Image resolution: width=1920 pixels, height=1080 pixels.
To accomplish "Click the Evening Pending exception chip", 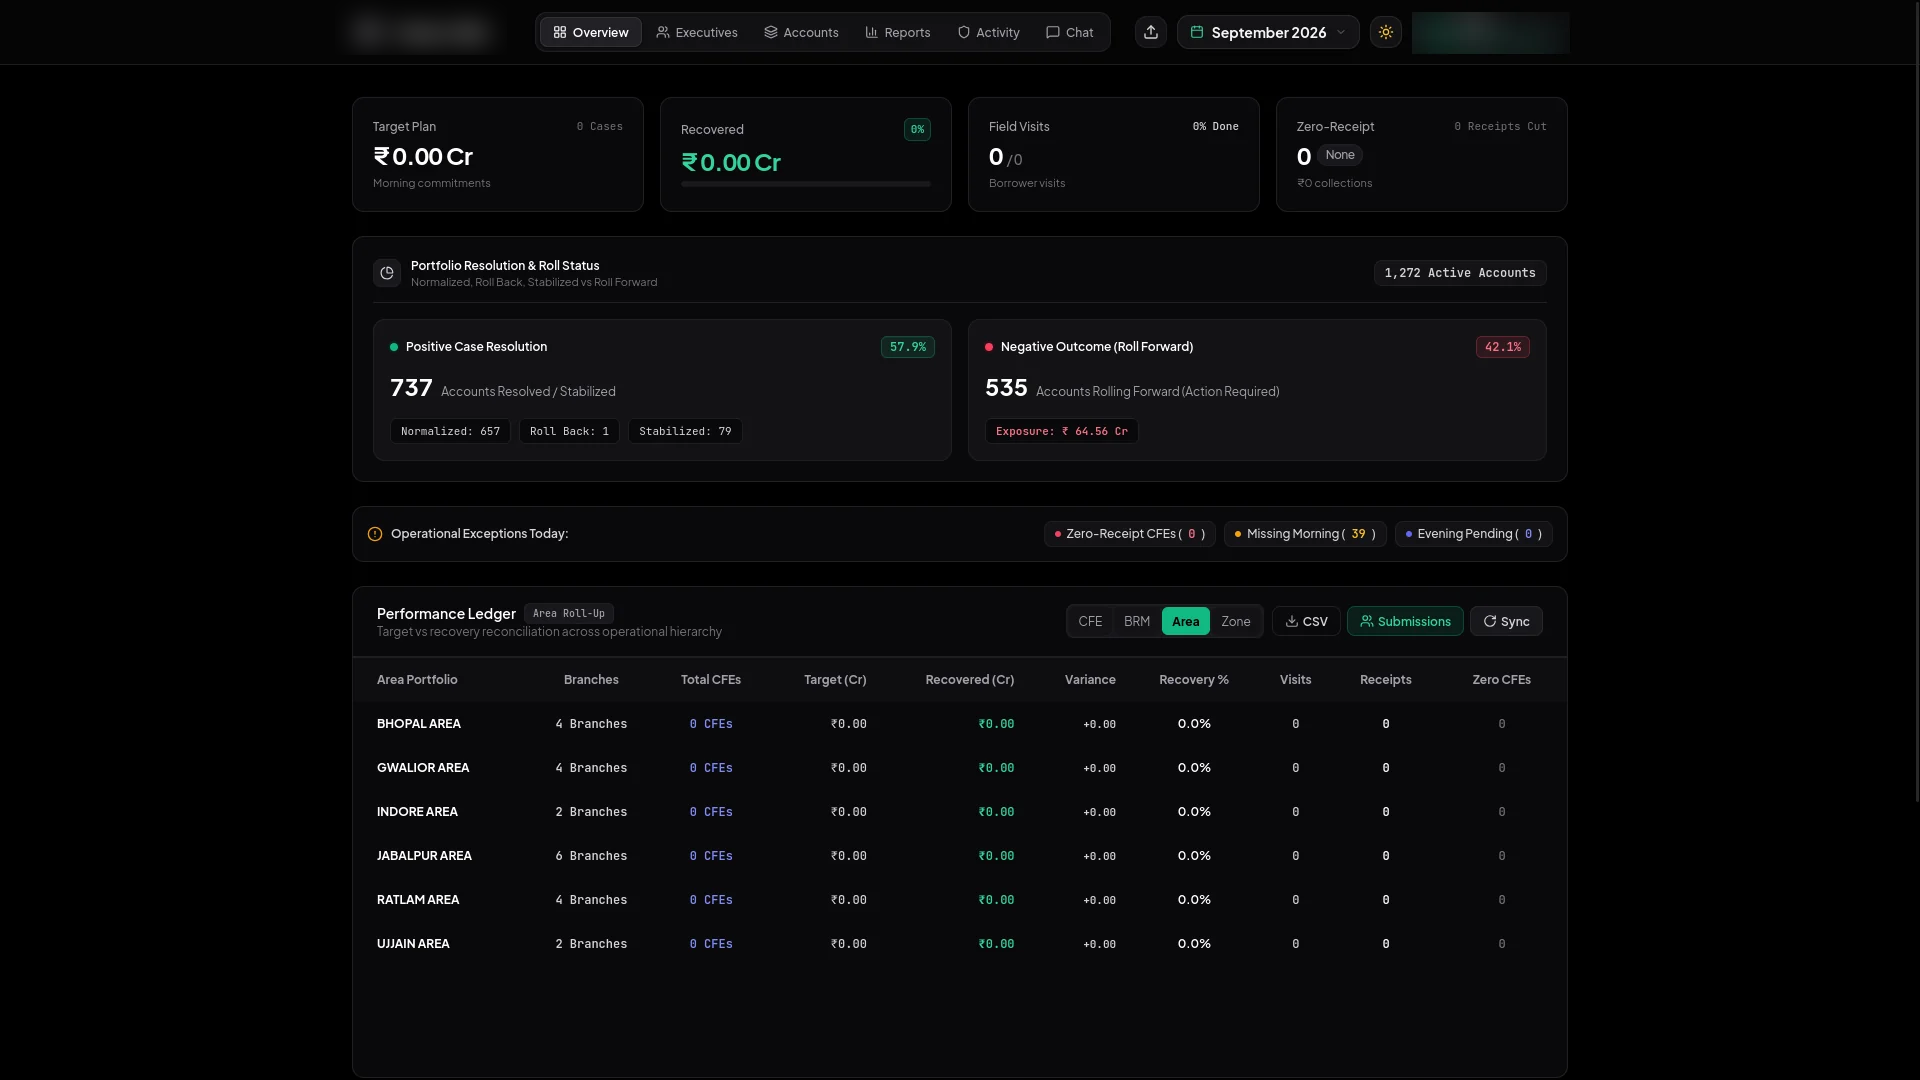I will click(x=1474, y=534).
